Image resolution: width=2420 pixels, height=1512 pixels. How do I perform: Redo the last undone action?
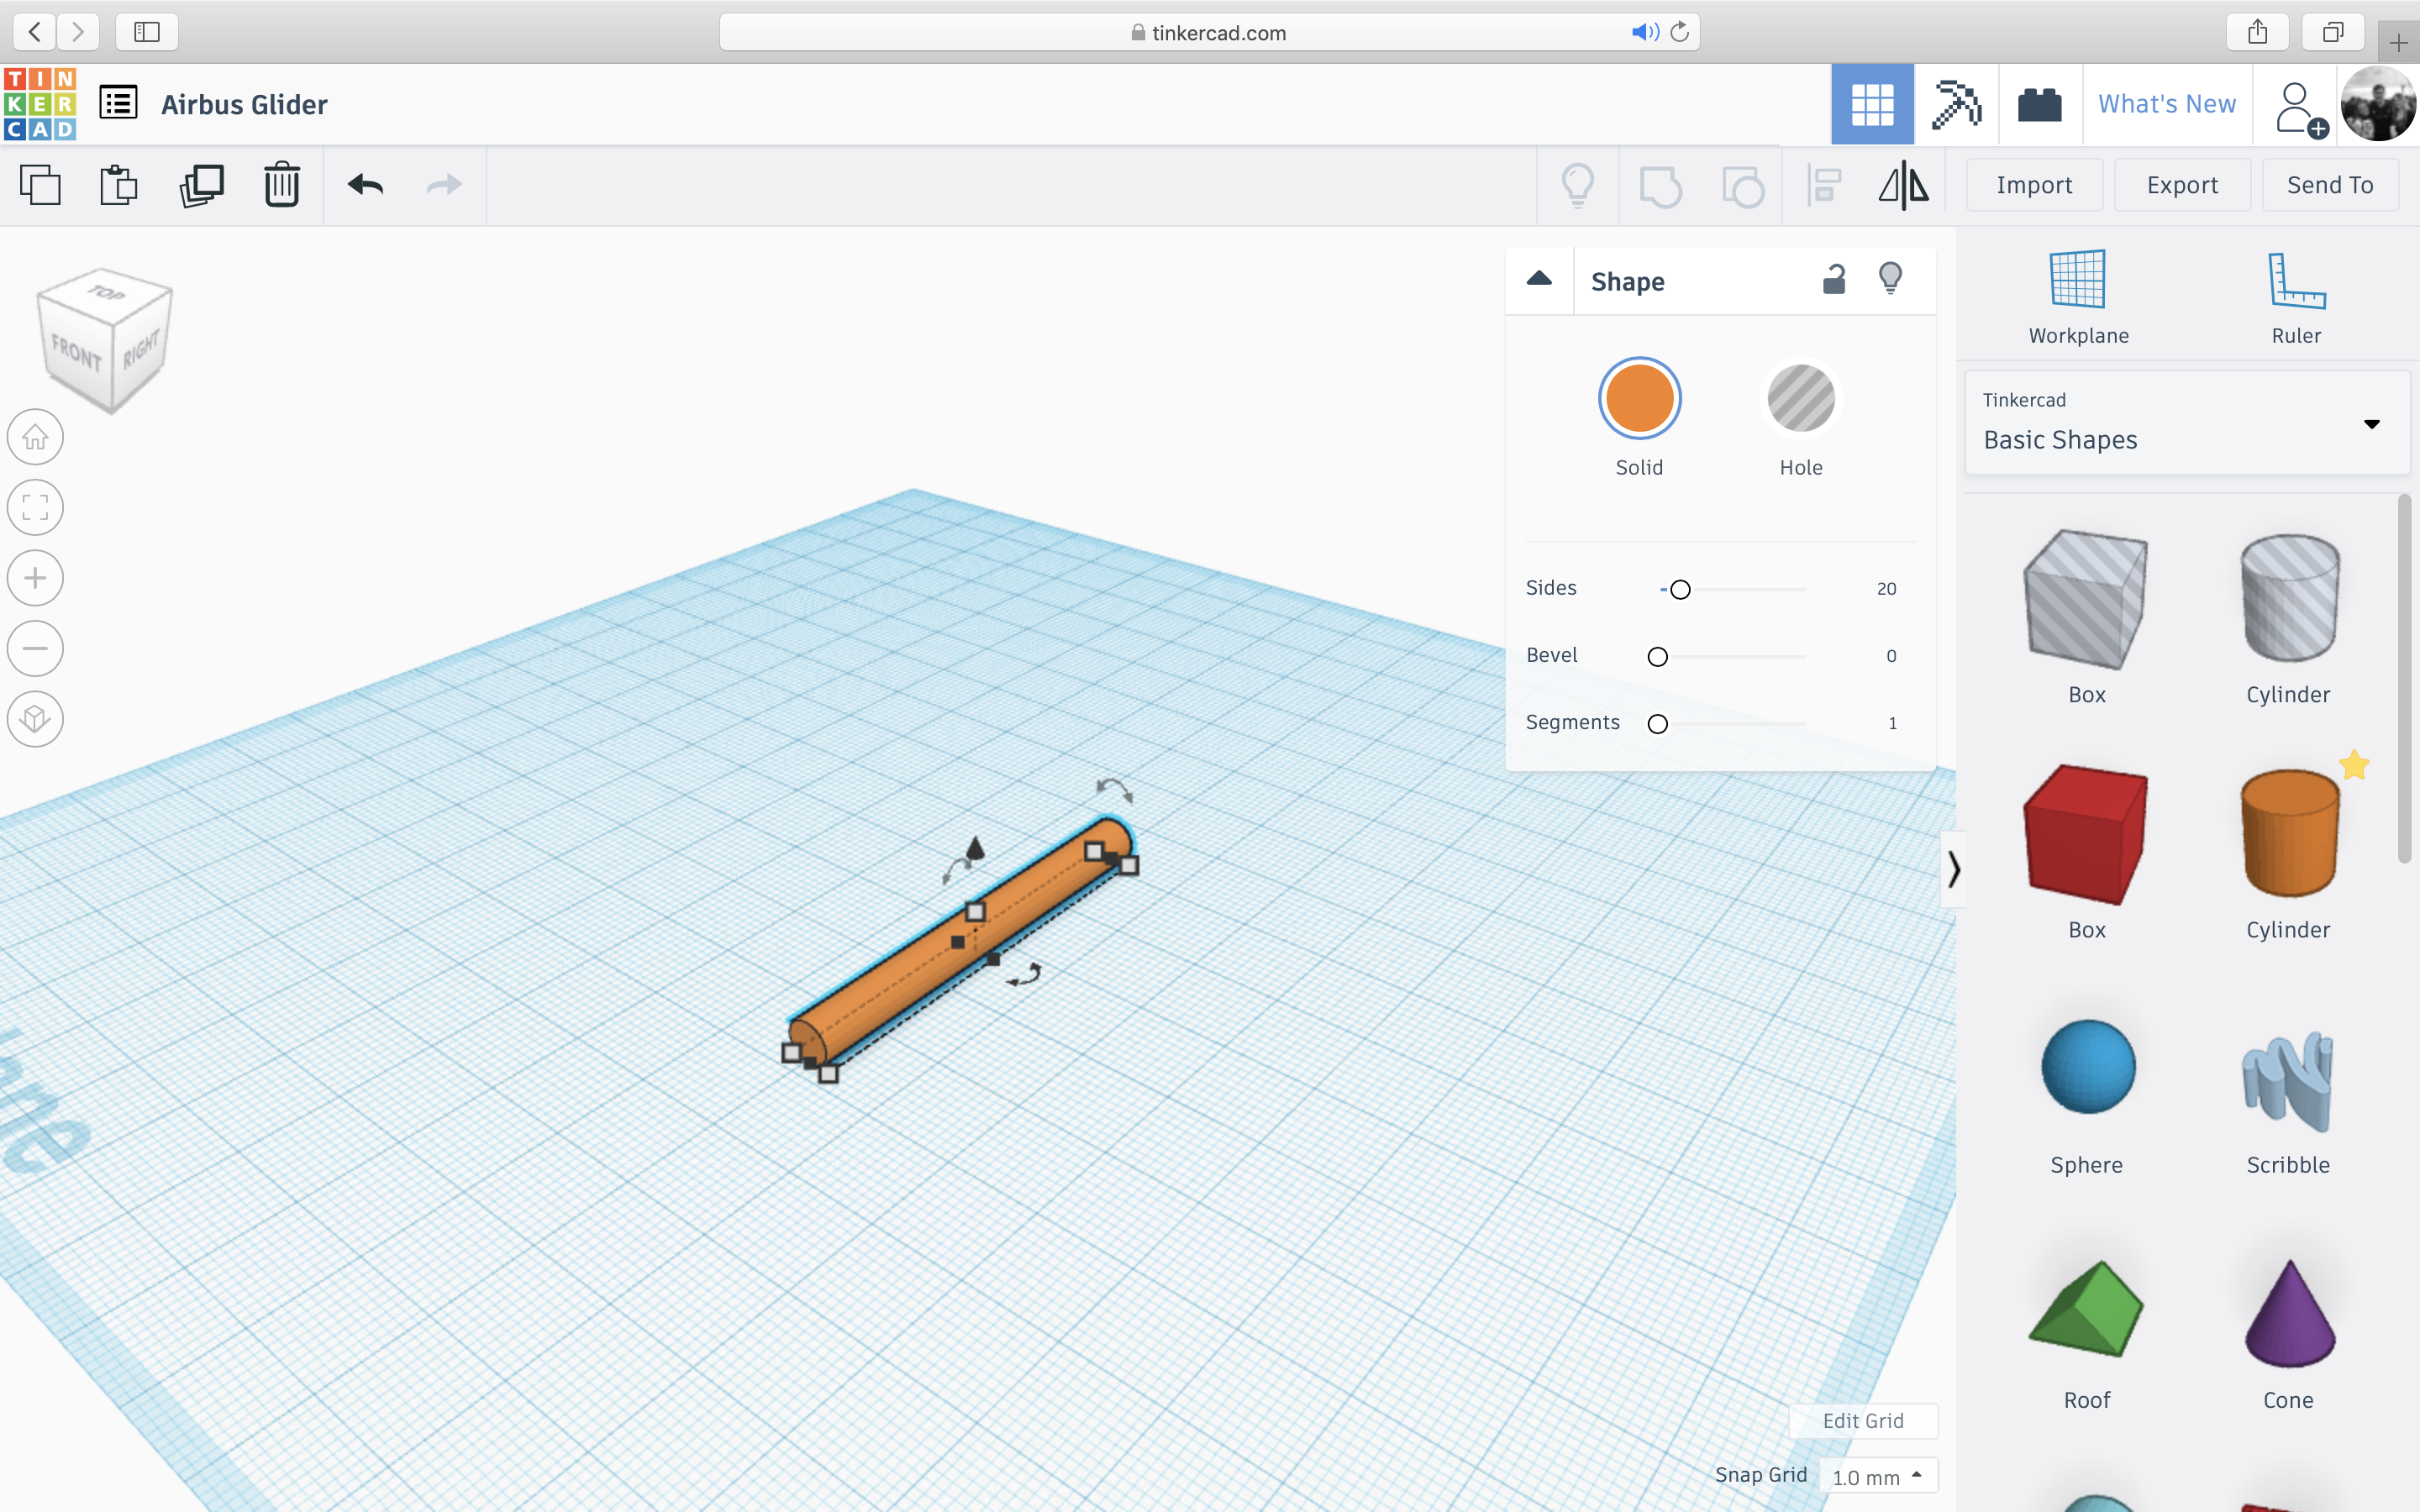coord(444,185)
